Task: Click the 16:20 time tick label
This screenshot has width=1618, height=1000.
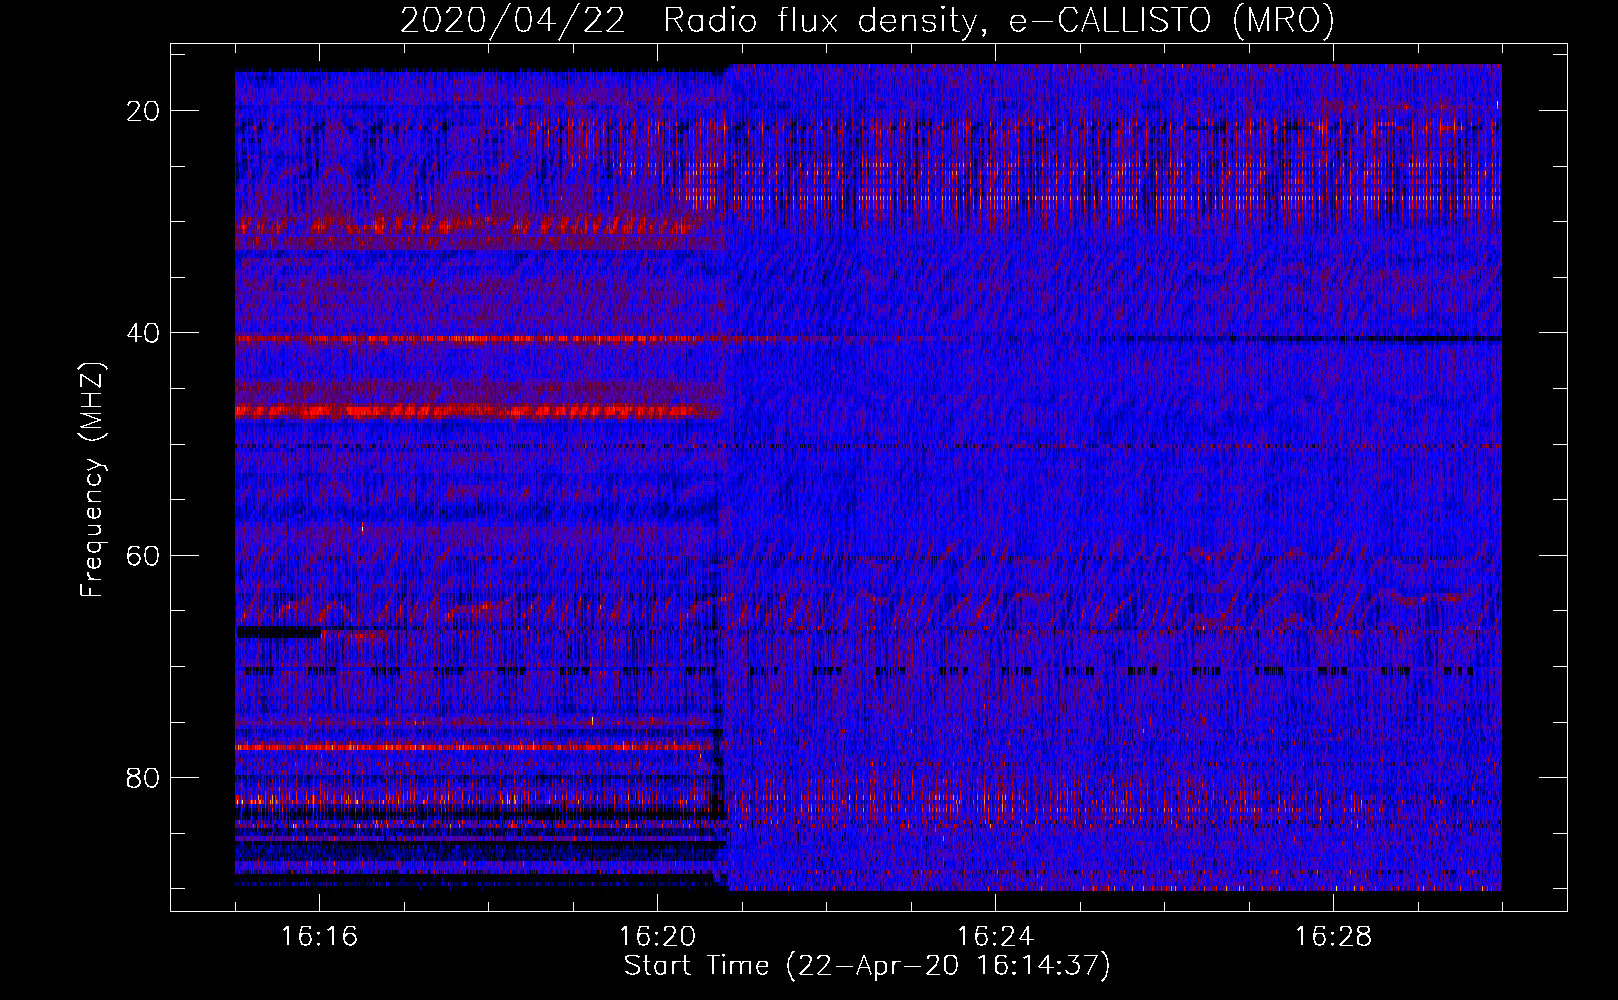Action: [x=657, y=936]
